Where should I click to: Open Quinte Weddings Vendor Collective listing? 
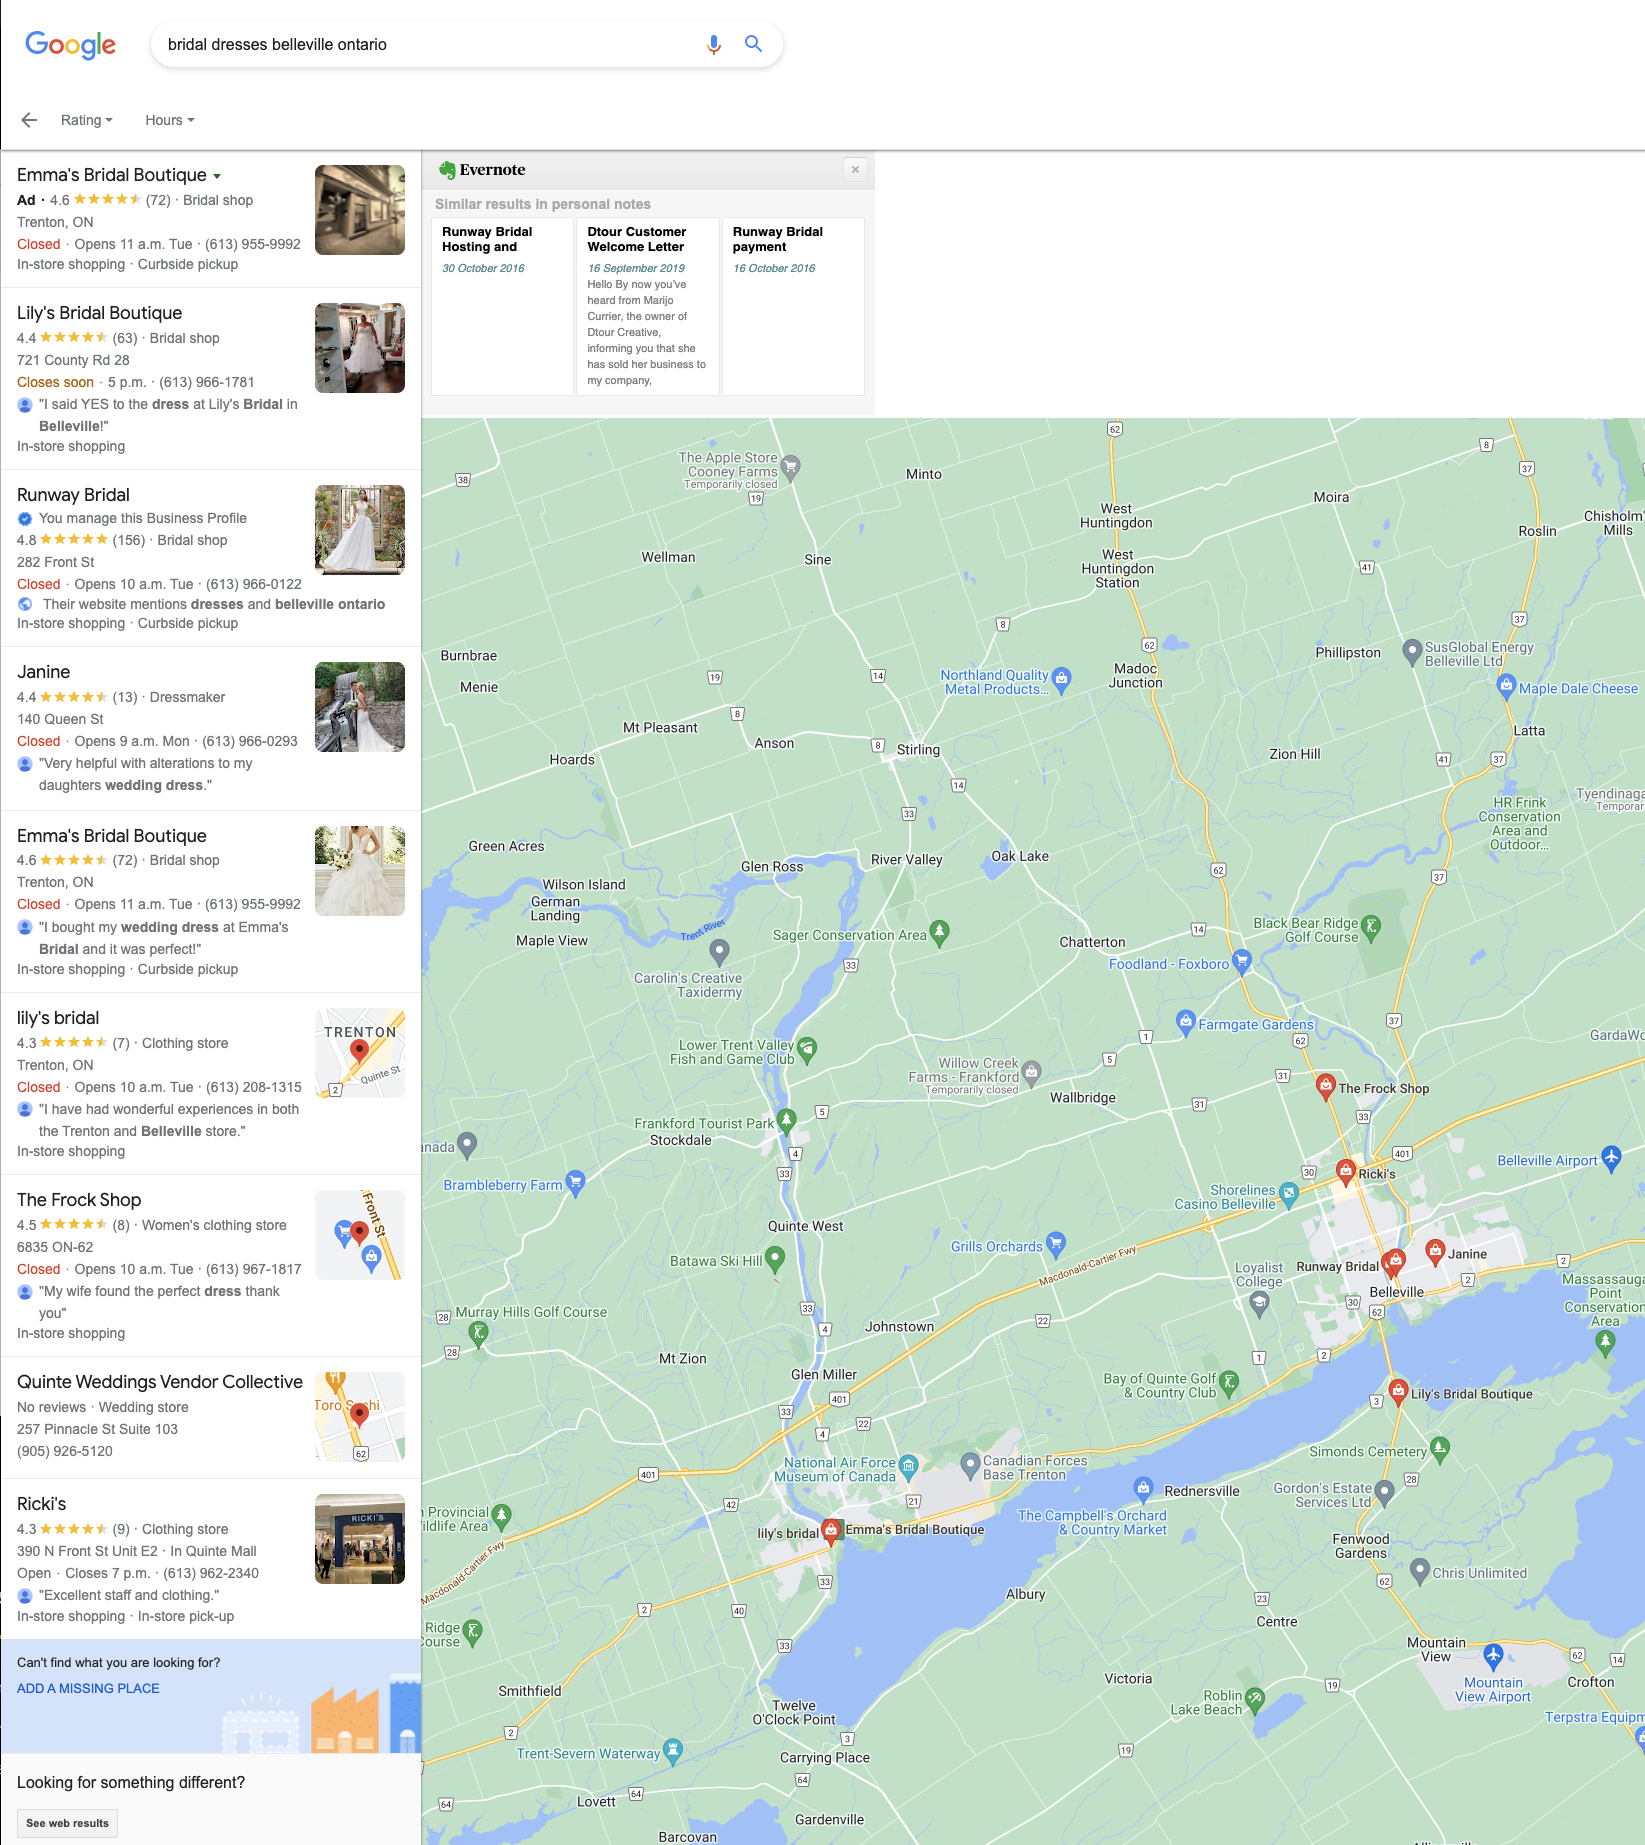[x=160, y=1382]
